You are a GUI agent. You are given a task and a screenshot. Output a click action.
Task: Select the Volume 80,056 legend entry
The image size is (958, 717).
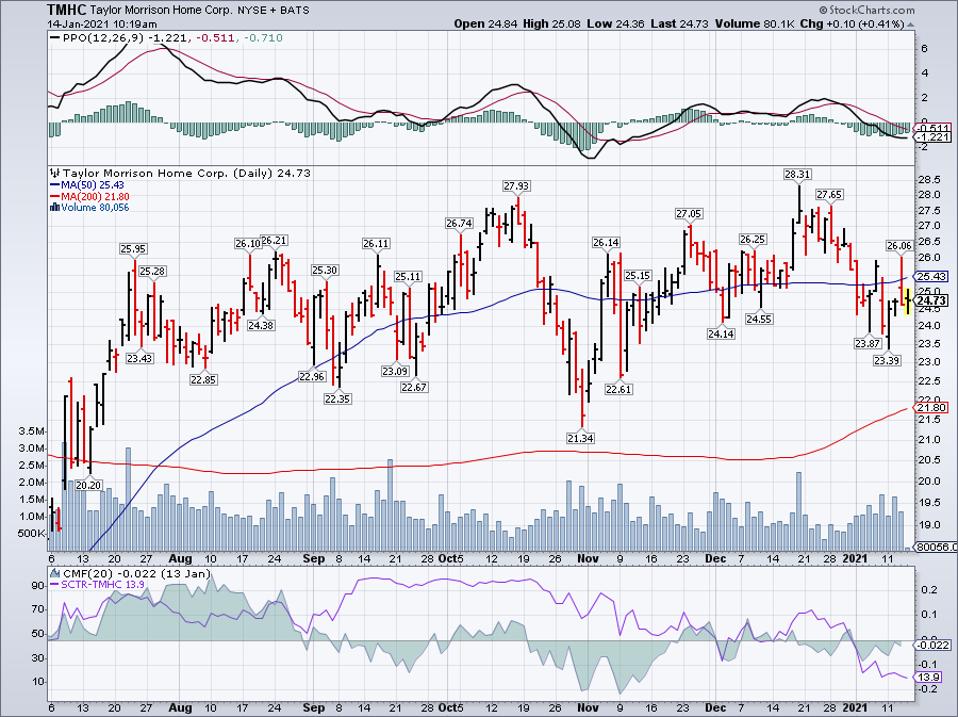tap(95, 208)
